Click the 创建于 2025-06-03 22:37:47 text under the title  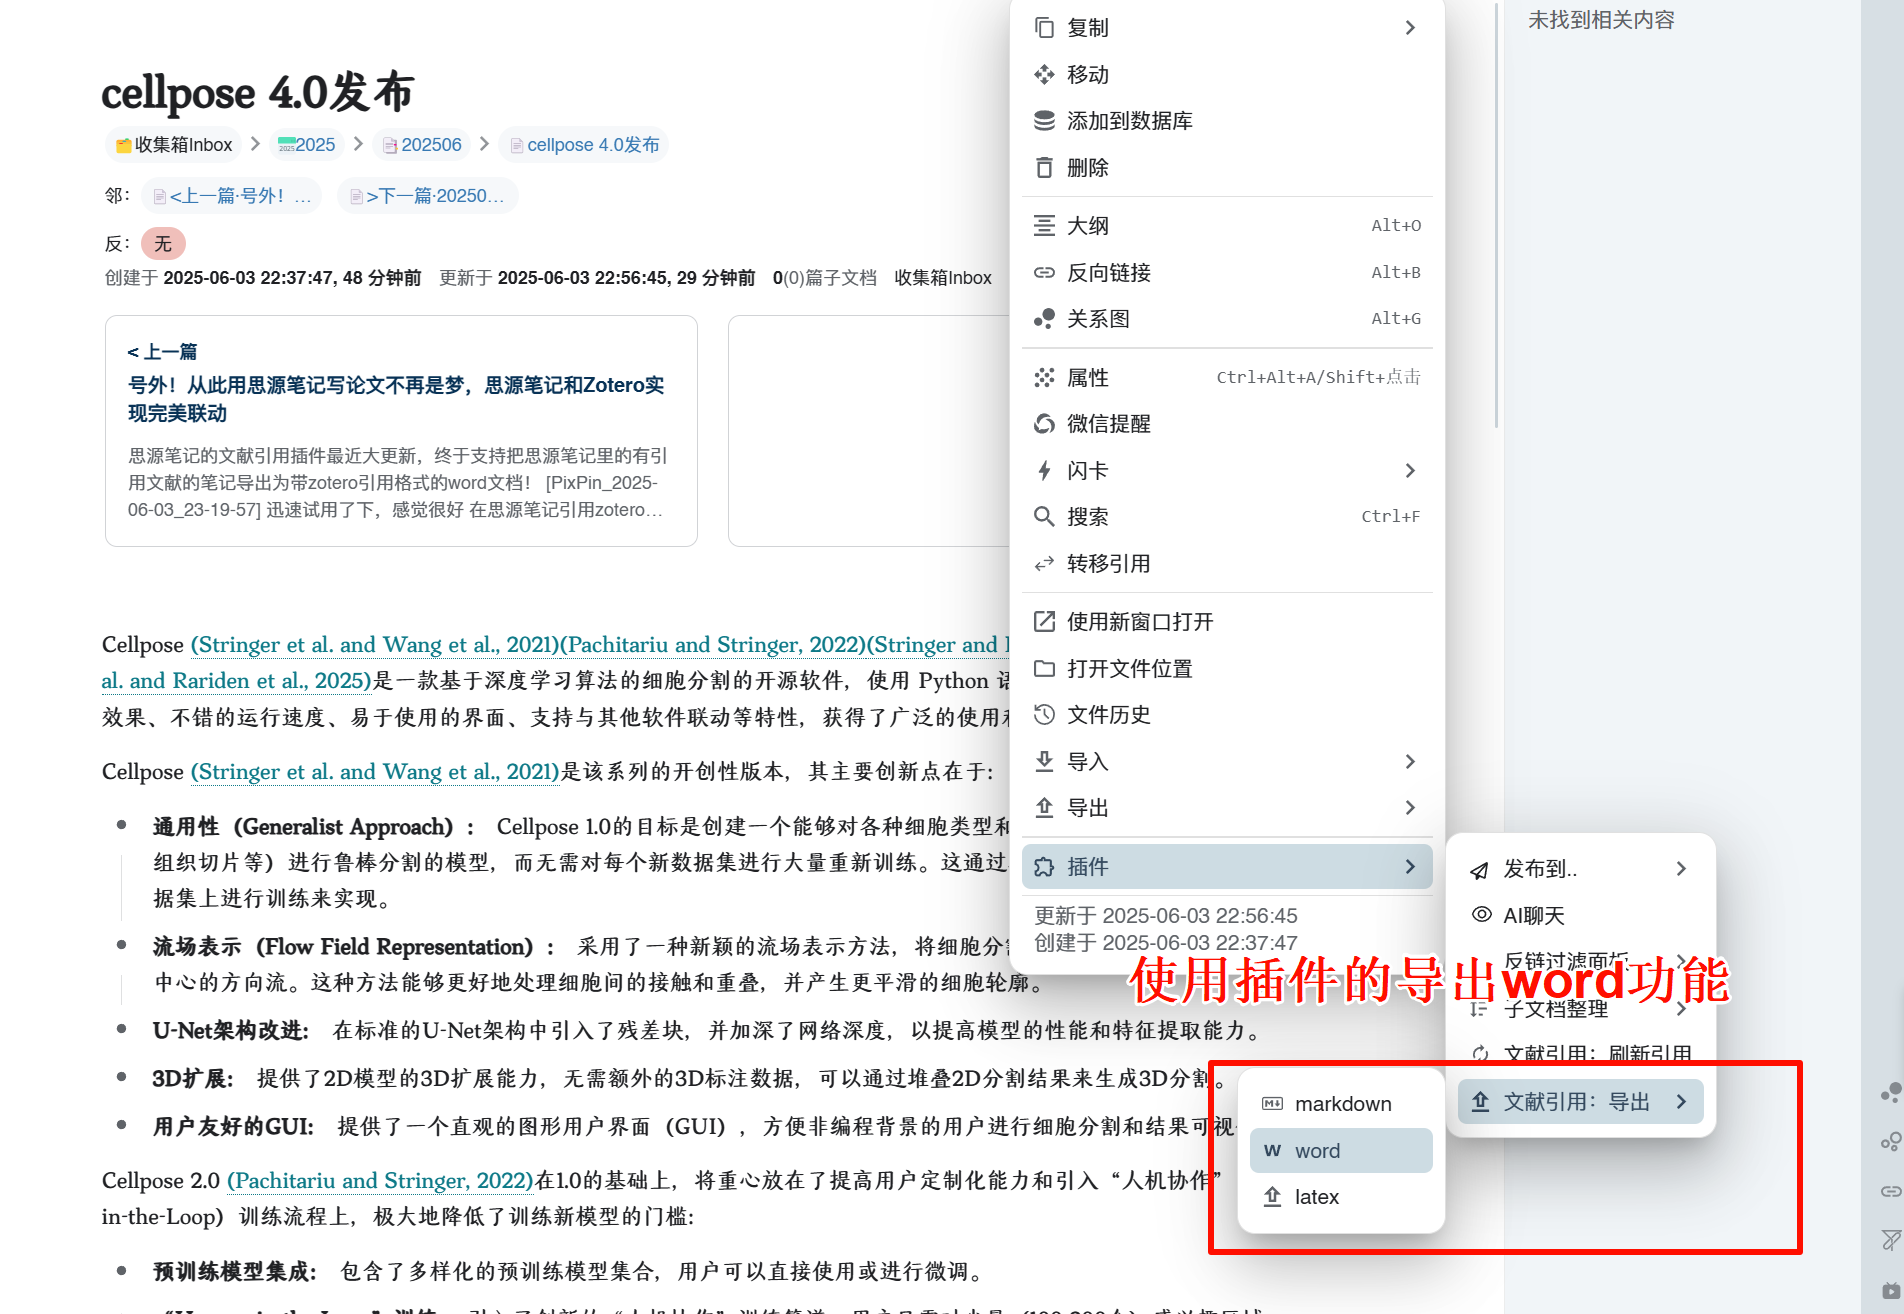[263, 278]
